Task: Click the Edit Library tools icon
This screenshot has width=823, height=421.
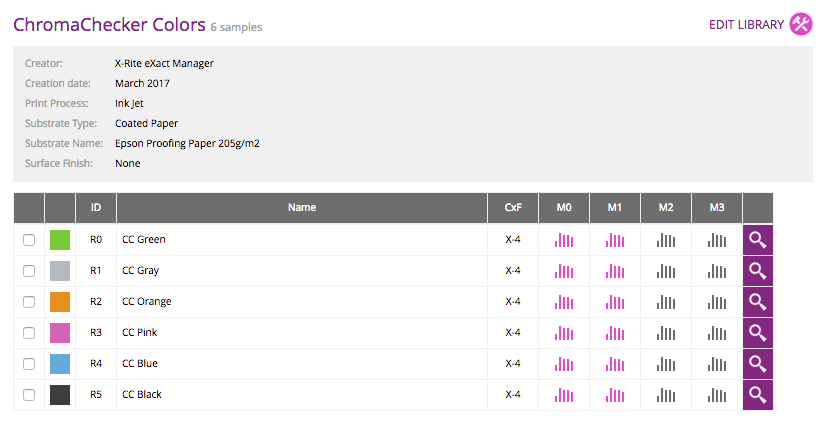Action: click(x=801, y=25)
